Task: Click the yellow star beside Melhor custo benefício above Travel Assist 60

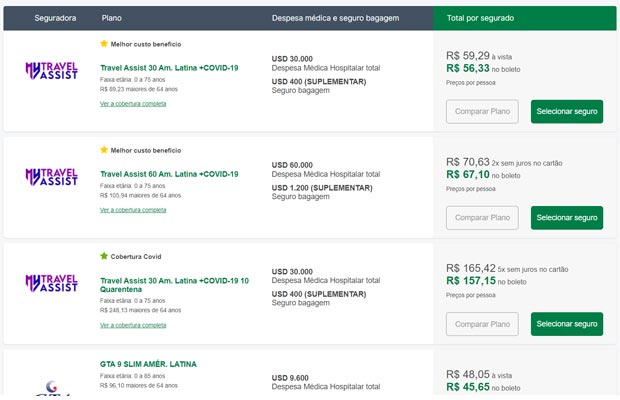Action: point(104,150)
